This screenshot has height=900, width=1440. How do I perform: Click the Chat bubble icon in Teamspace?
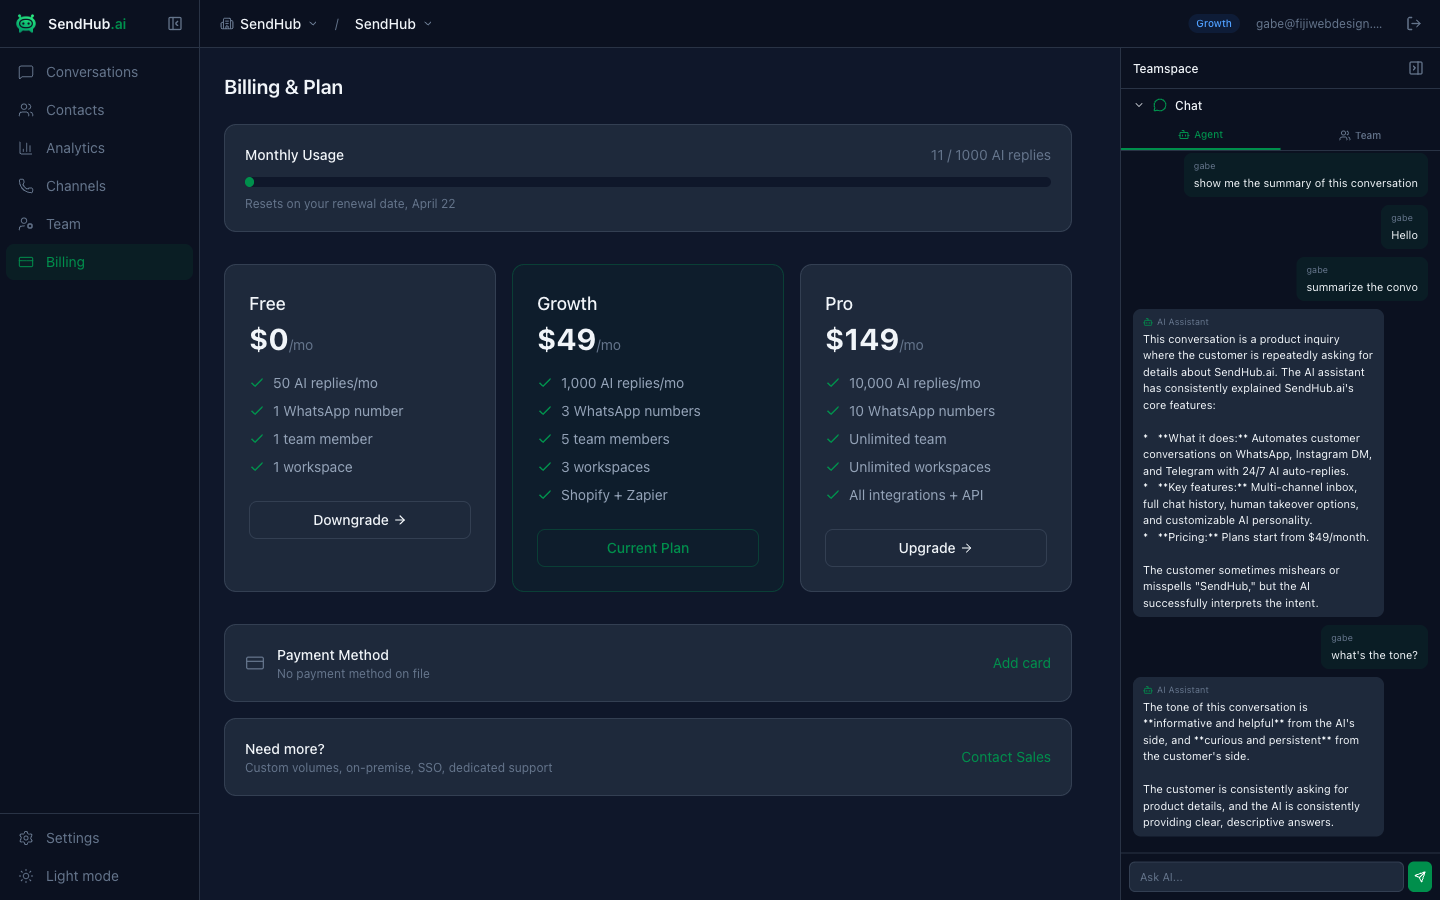pyautogui.click(x=1160, y=105)
